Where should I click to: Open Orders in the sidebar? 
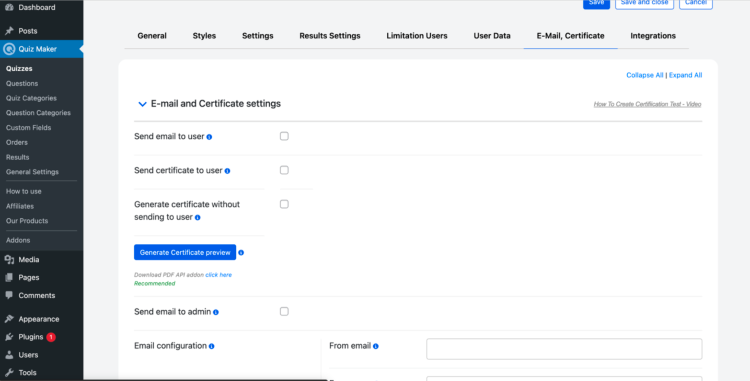tap(17, 142)
